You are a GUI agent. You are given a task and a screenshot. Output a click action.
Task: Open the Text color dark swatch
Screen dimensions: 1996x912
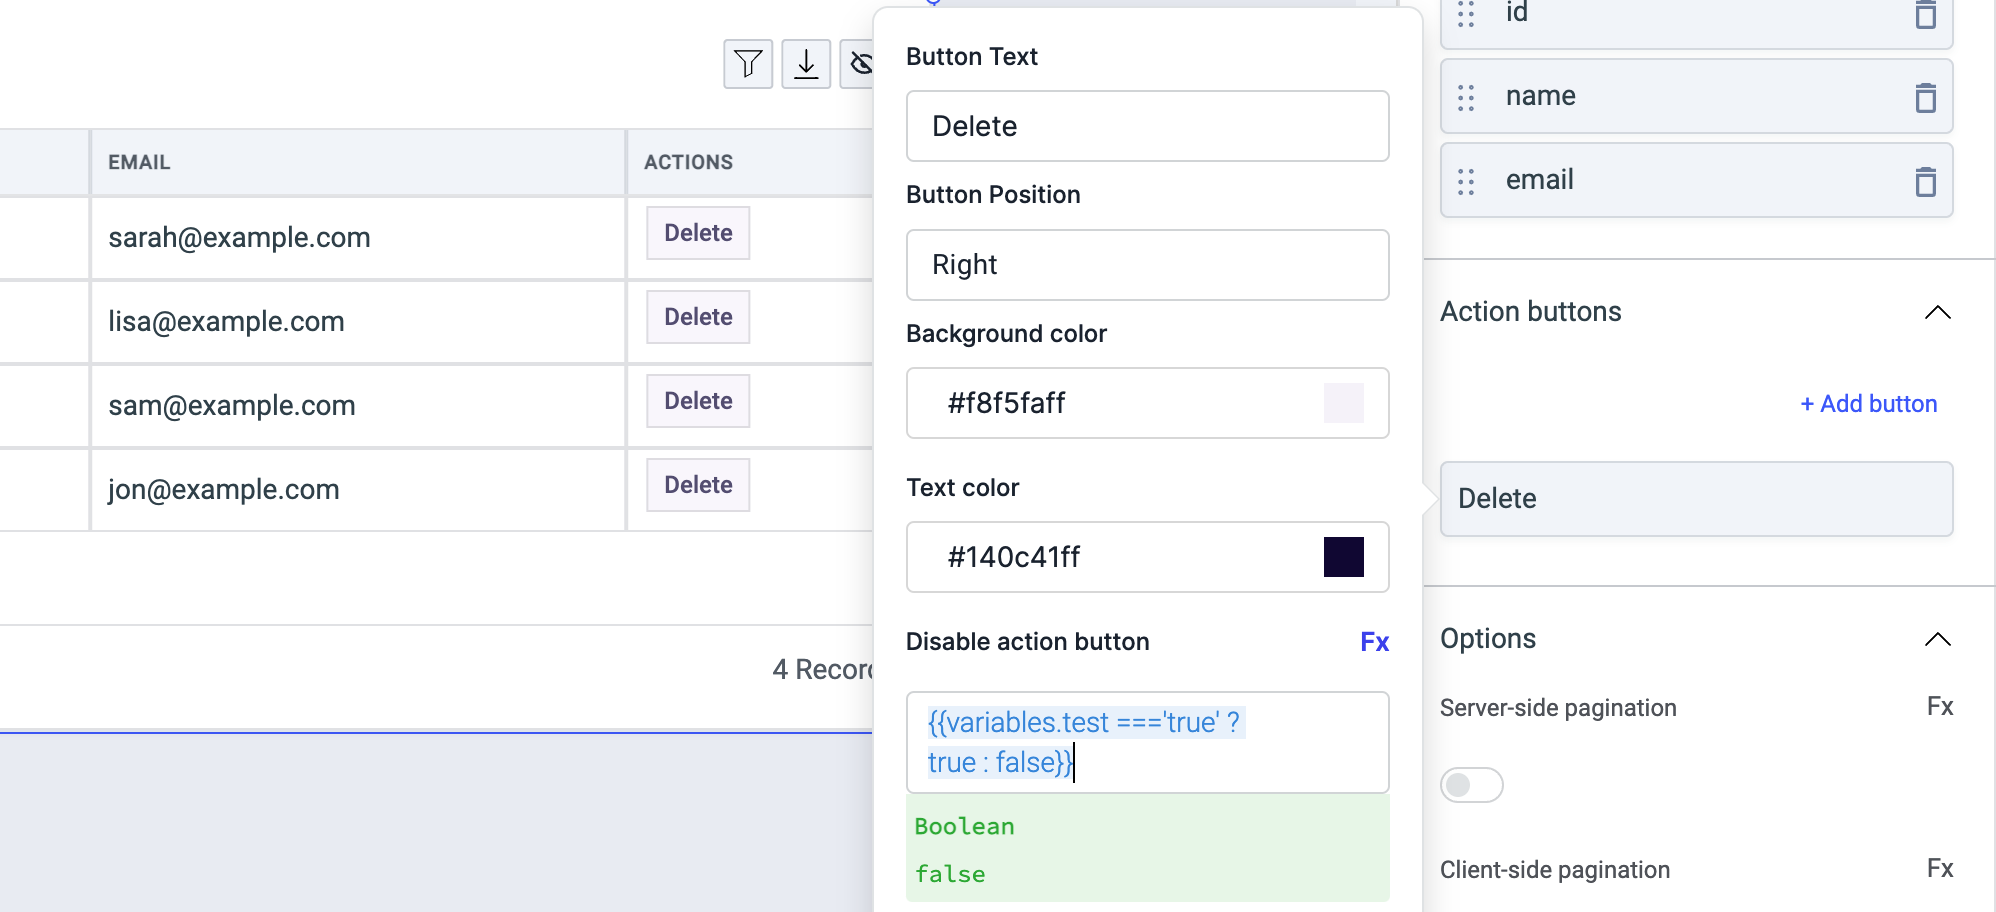point(1343,557)
